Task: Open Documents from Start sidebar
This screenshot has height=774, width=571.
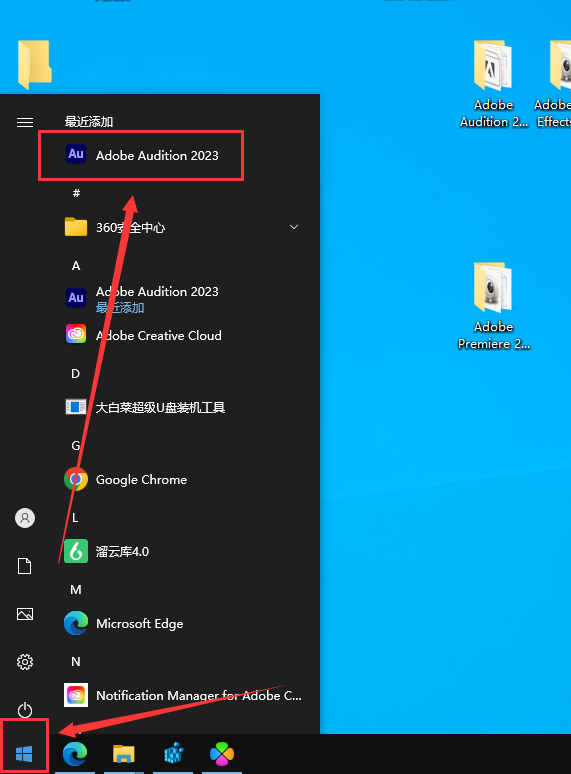Action: click(x=25, y=566)
